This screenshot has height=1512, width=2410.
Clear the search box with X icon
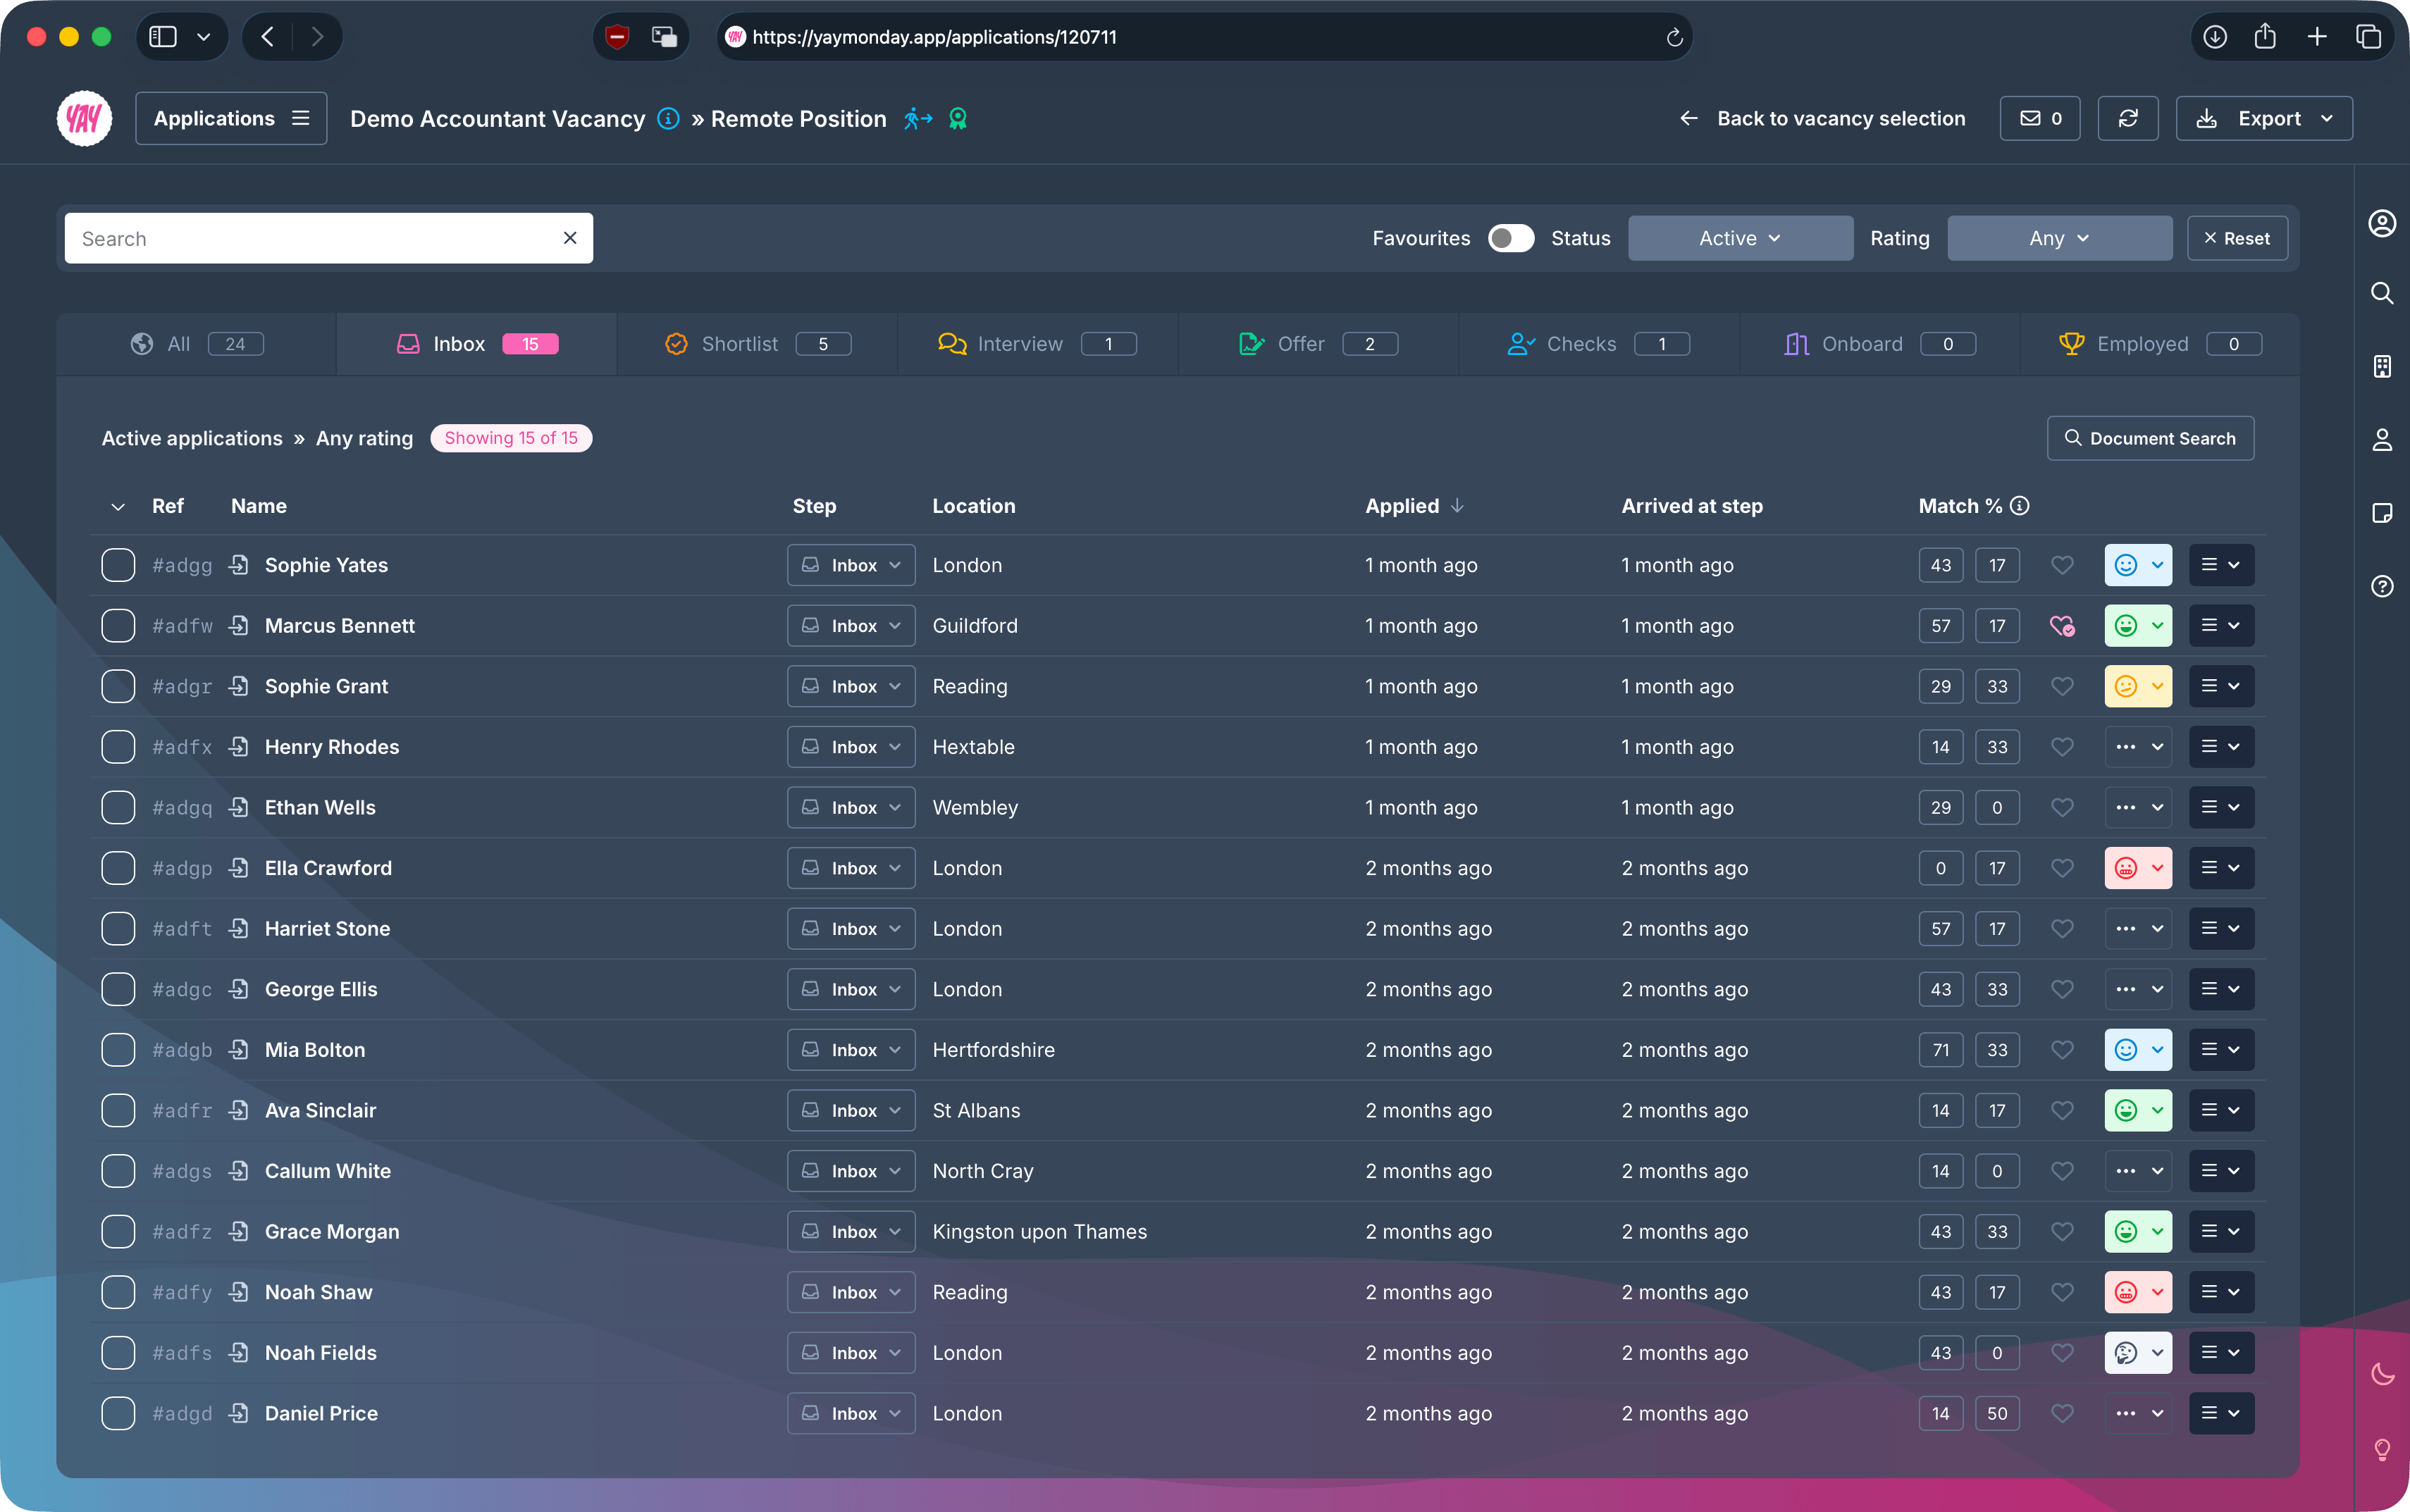click(570, 238)
